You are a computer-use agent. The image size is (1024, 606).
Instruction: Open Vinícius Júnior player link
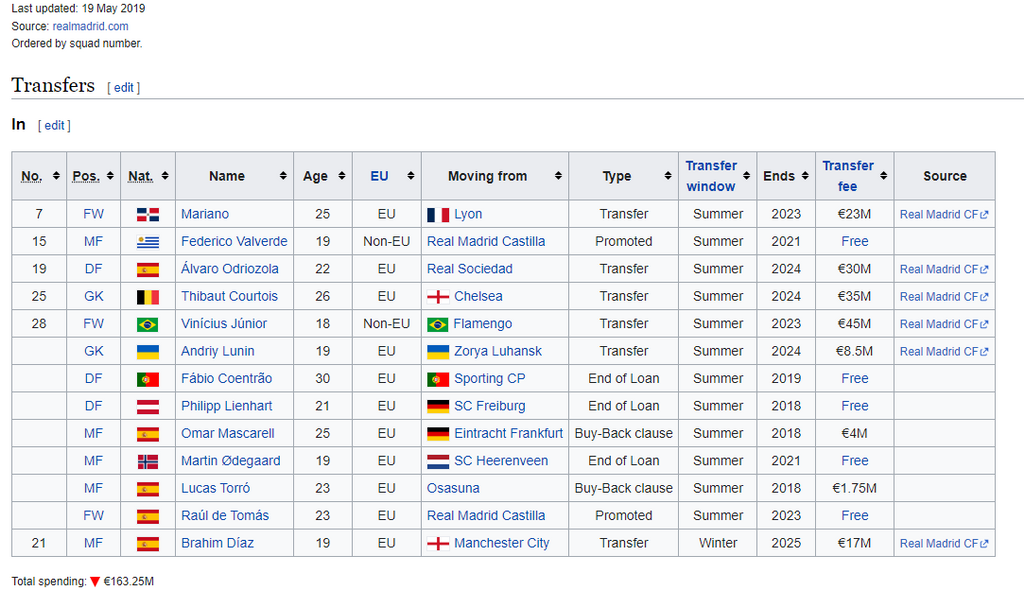click(224, 324)
